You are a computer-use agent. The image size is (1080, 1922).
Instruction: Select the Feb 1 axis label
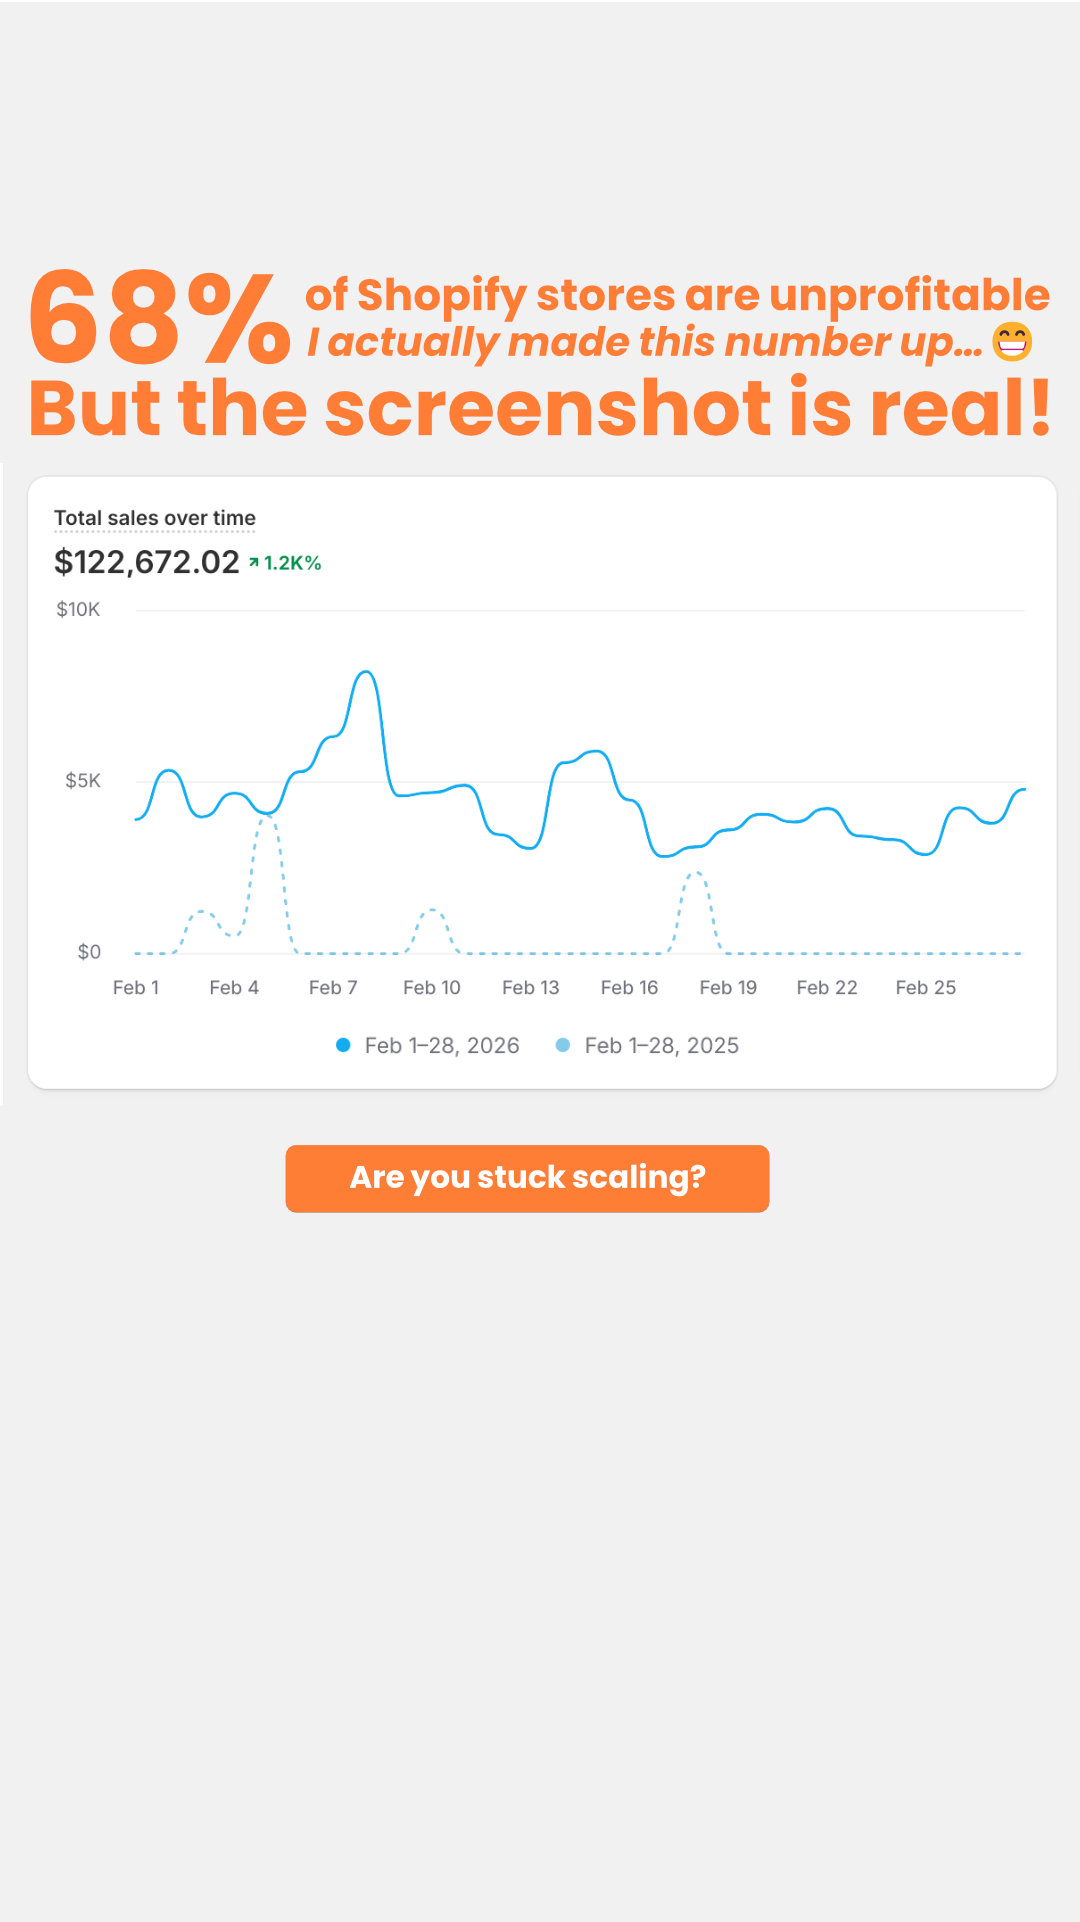tap(136, 987)
